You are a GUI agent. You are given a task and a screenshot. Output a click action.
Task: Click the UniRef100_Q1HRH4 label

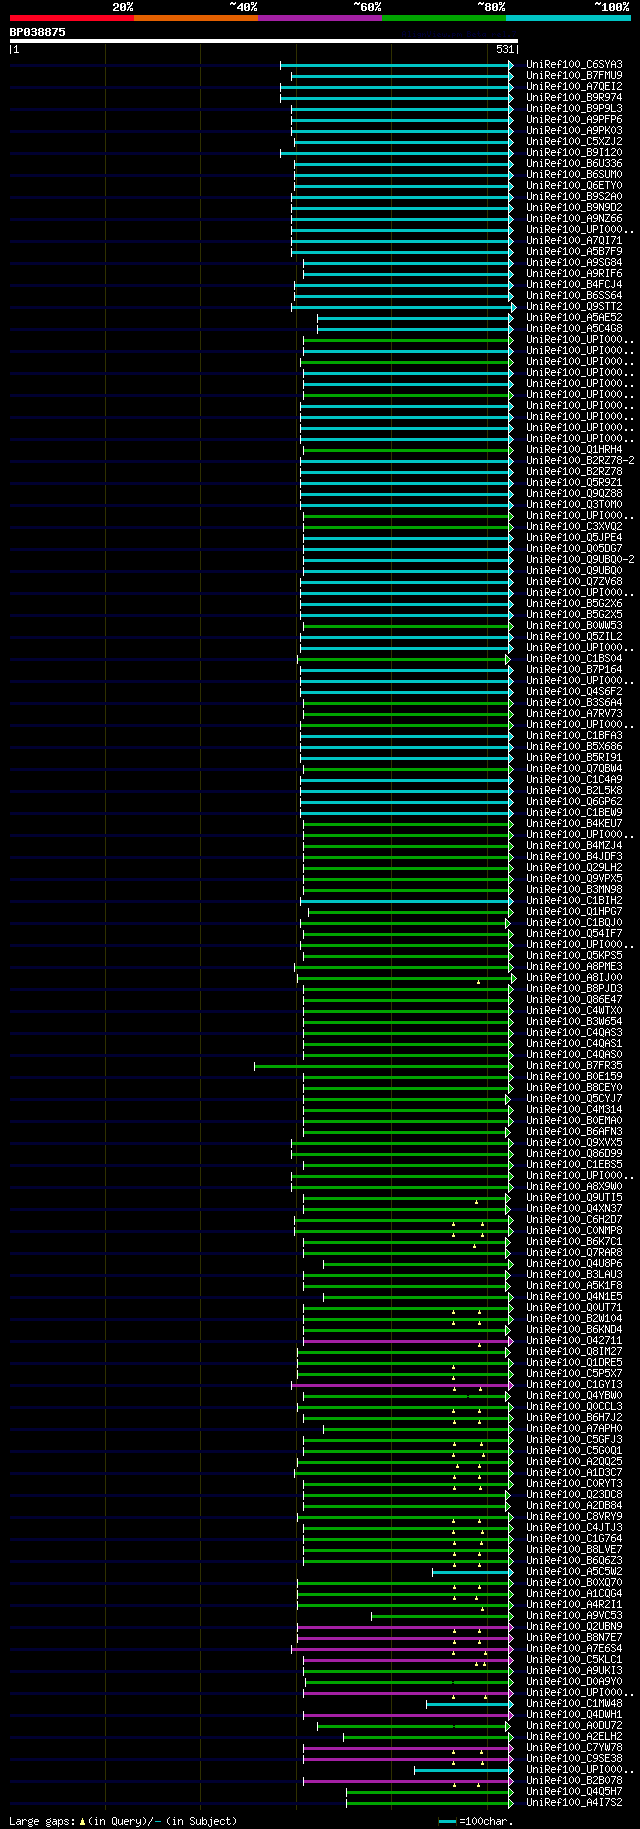click(x=574, y=450)
